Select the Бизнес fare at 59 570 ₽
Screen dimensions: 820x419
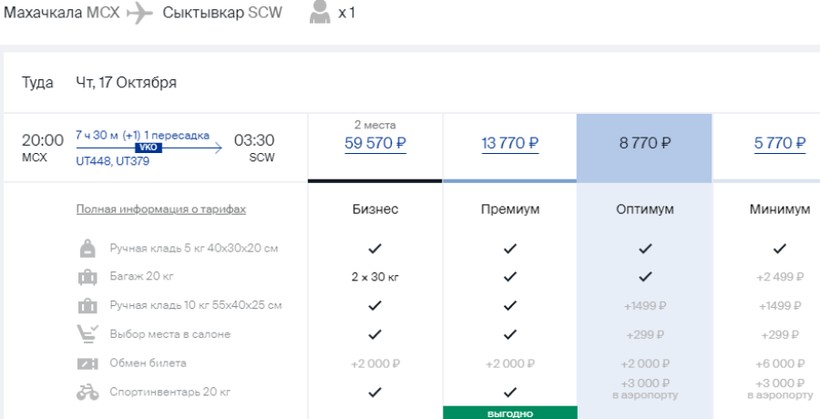point(374,143)
